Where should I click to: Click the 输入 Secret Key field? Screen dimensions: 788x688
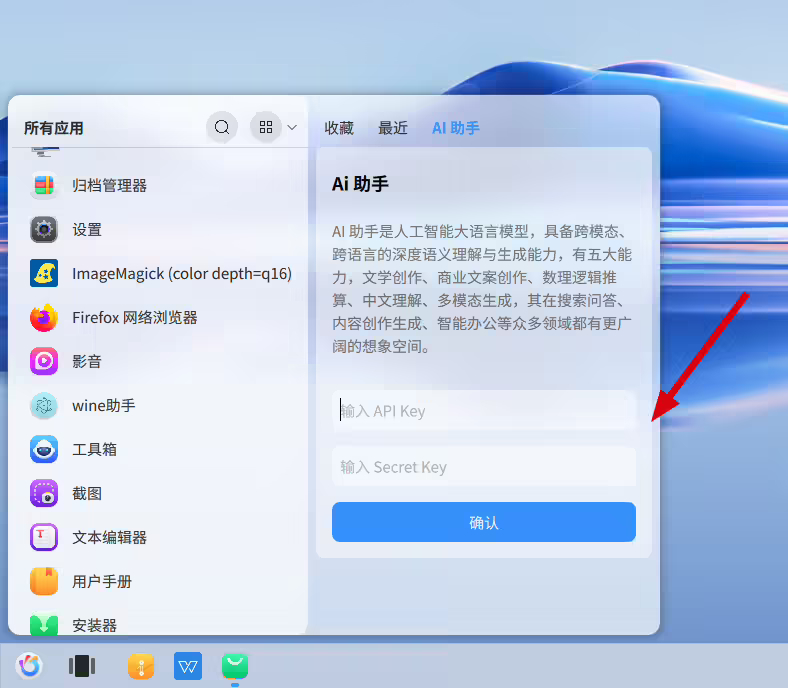click(484, 467)
